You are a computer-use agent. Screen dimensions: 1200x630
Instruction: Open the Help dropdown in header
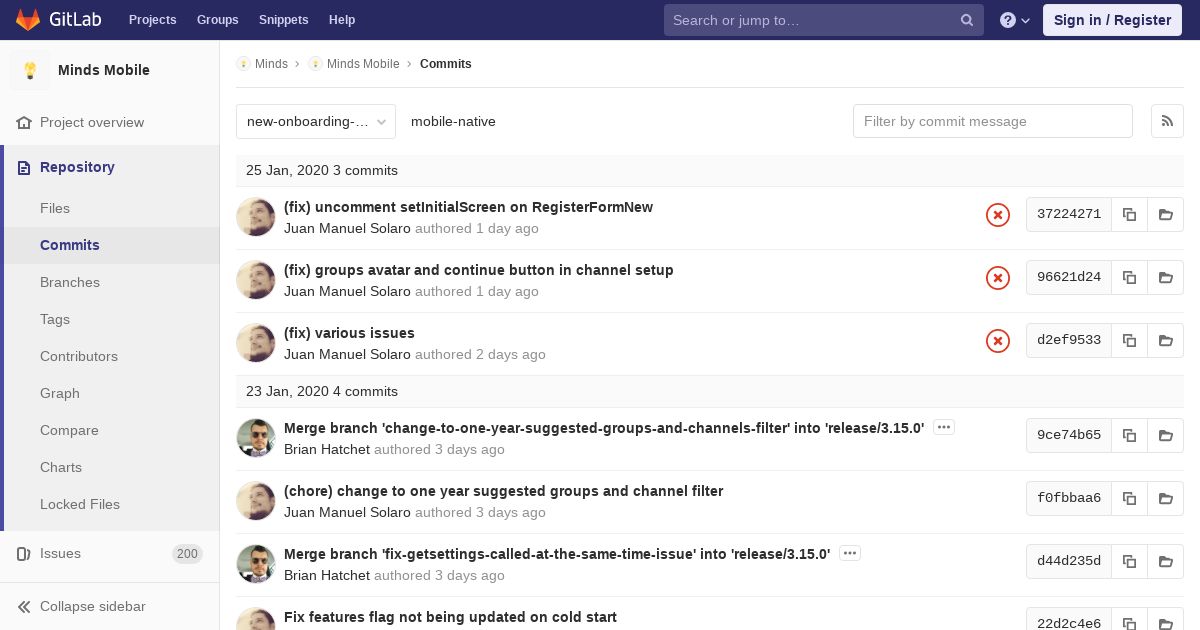point(1014,20)
